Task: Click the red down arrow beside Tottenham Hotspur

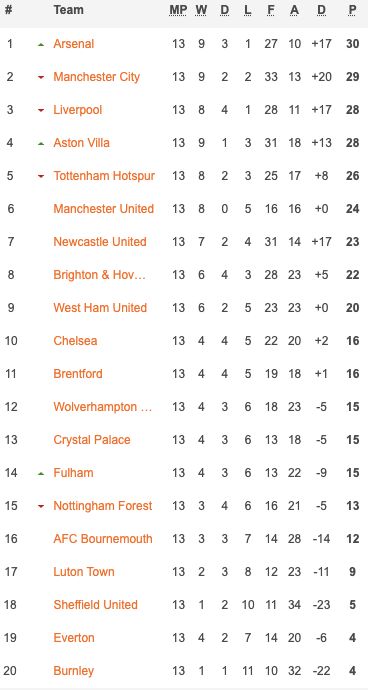Action: tap(41, 176)
